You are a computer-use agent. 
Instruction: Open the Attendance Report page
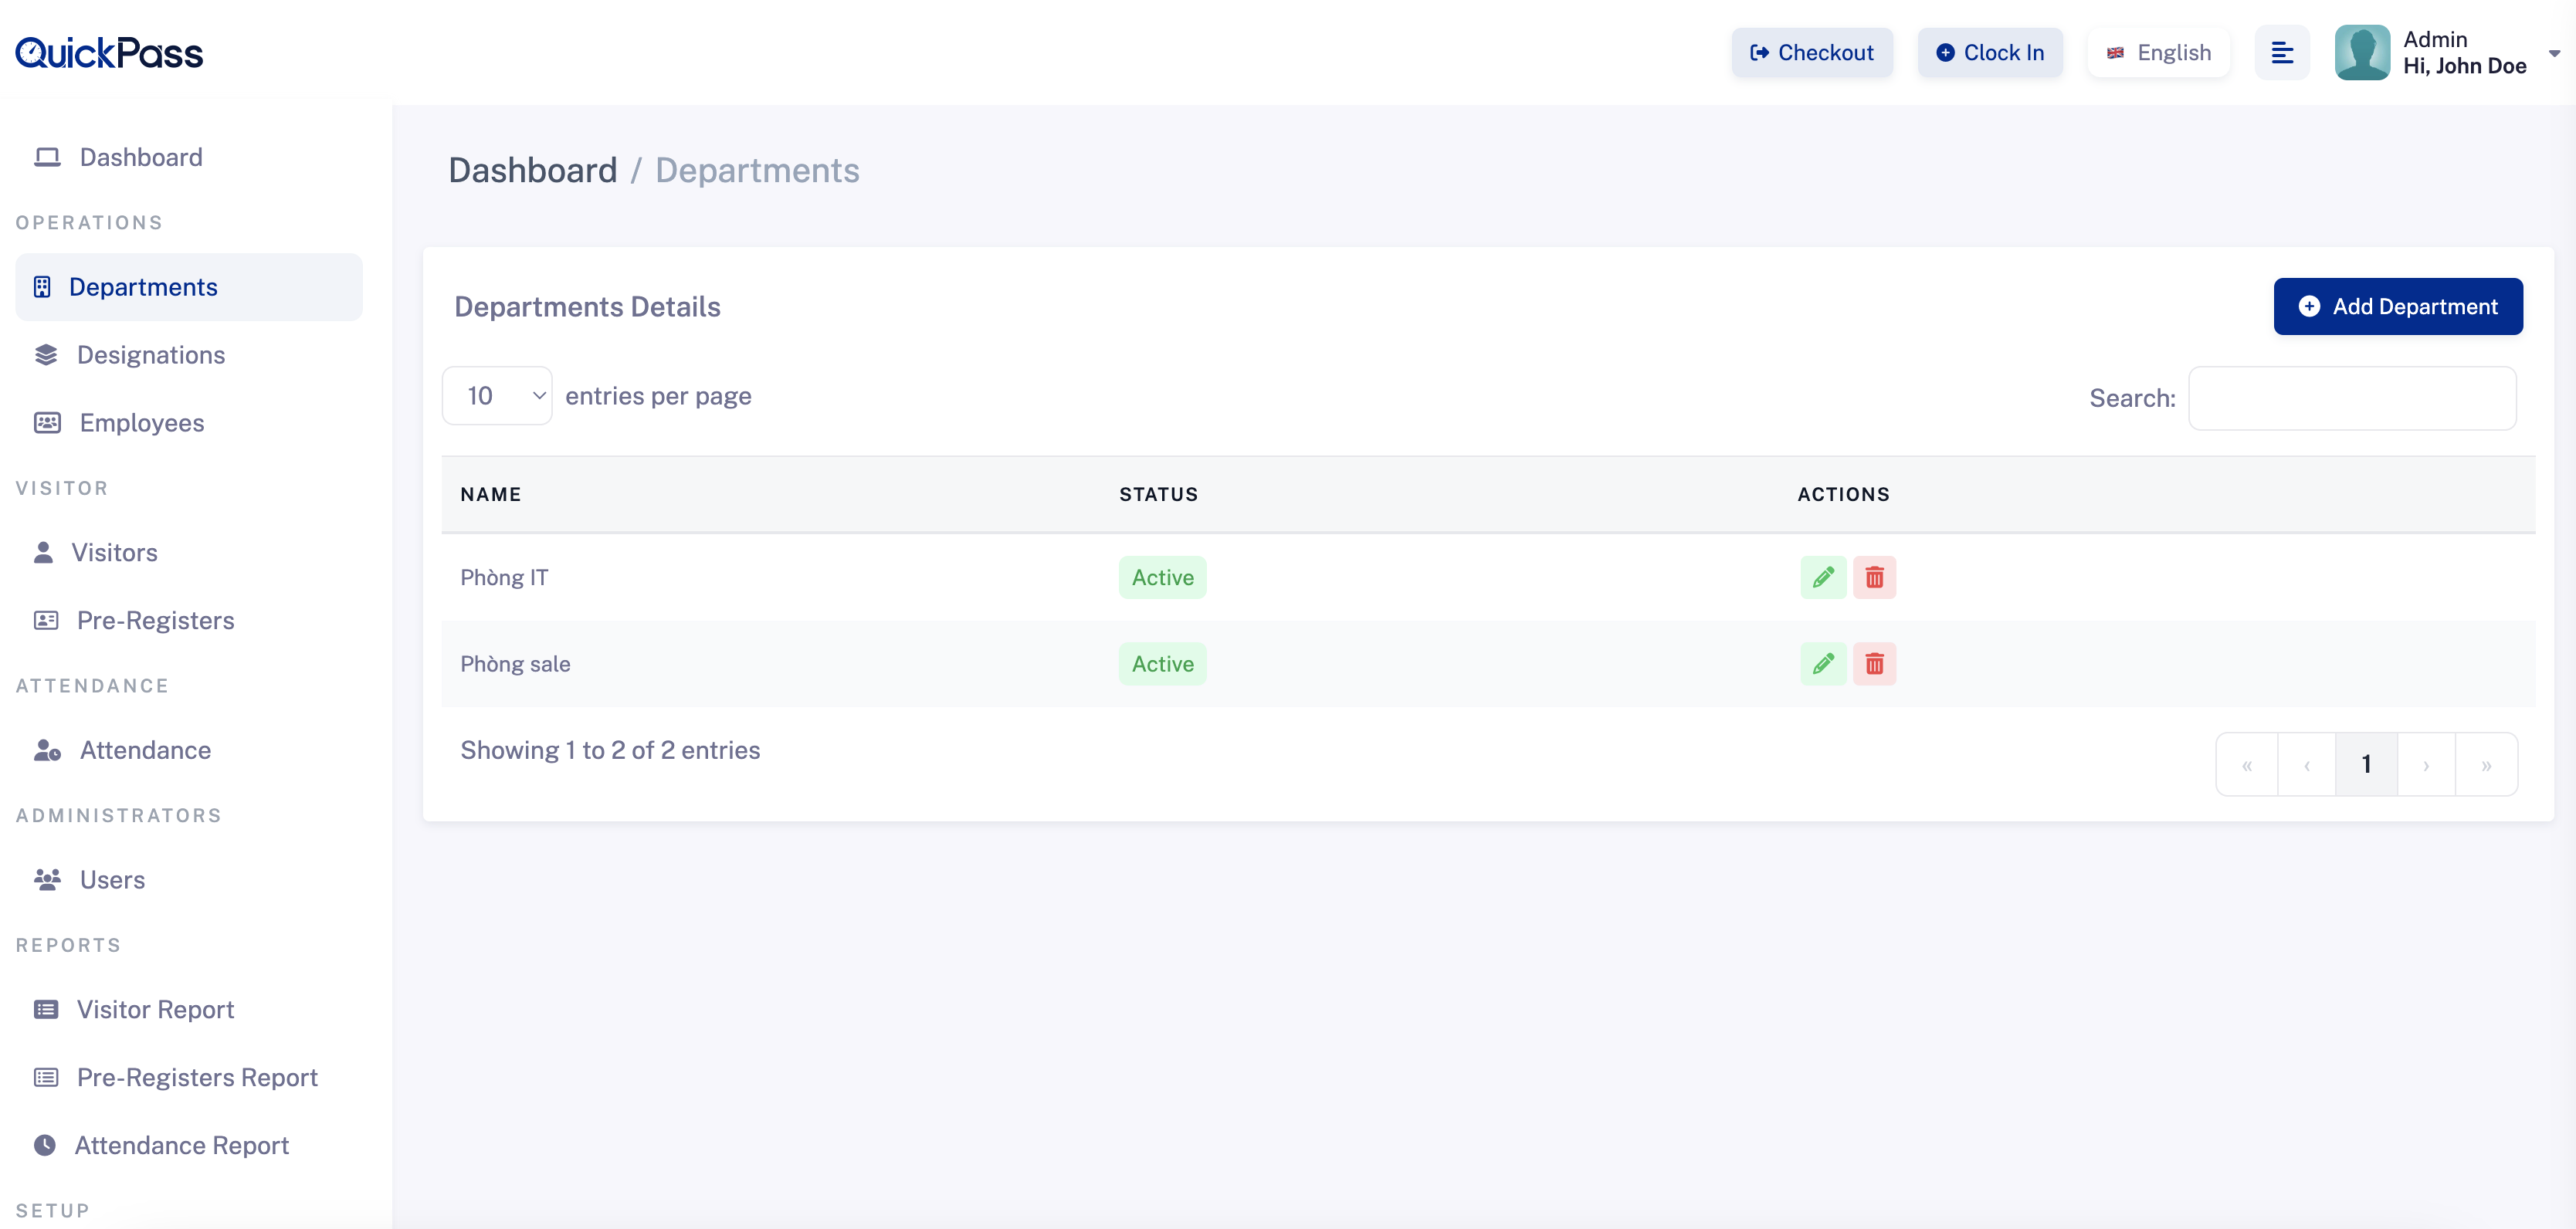pos(181,1145)
